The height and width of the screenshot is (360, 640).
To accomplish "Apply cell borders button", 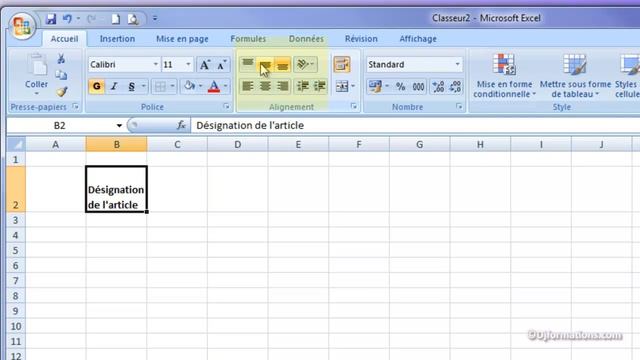I will point(160,86).
